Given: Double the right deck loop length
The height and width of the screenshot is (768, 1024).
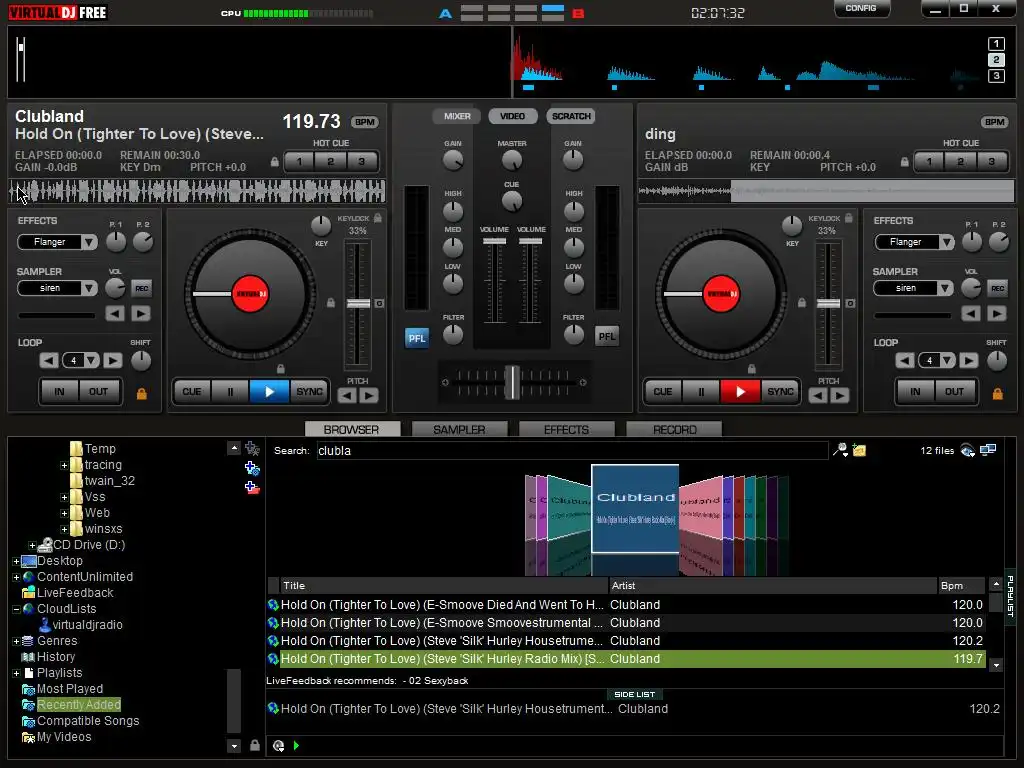Looking at the screenshot, I should (968, 360).
